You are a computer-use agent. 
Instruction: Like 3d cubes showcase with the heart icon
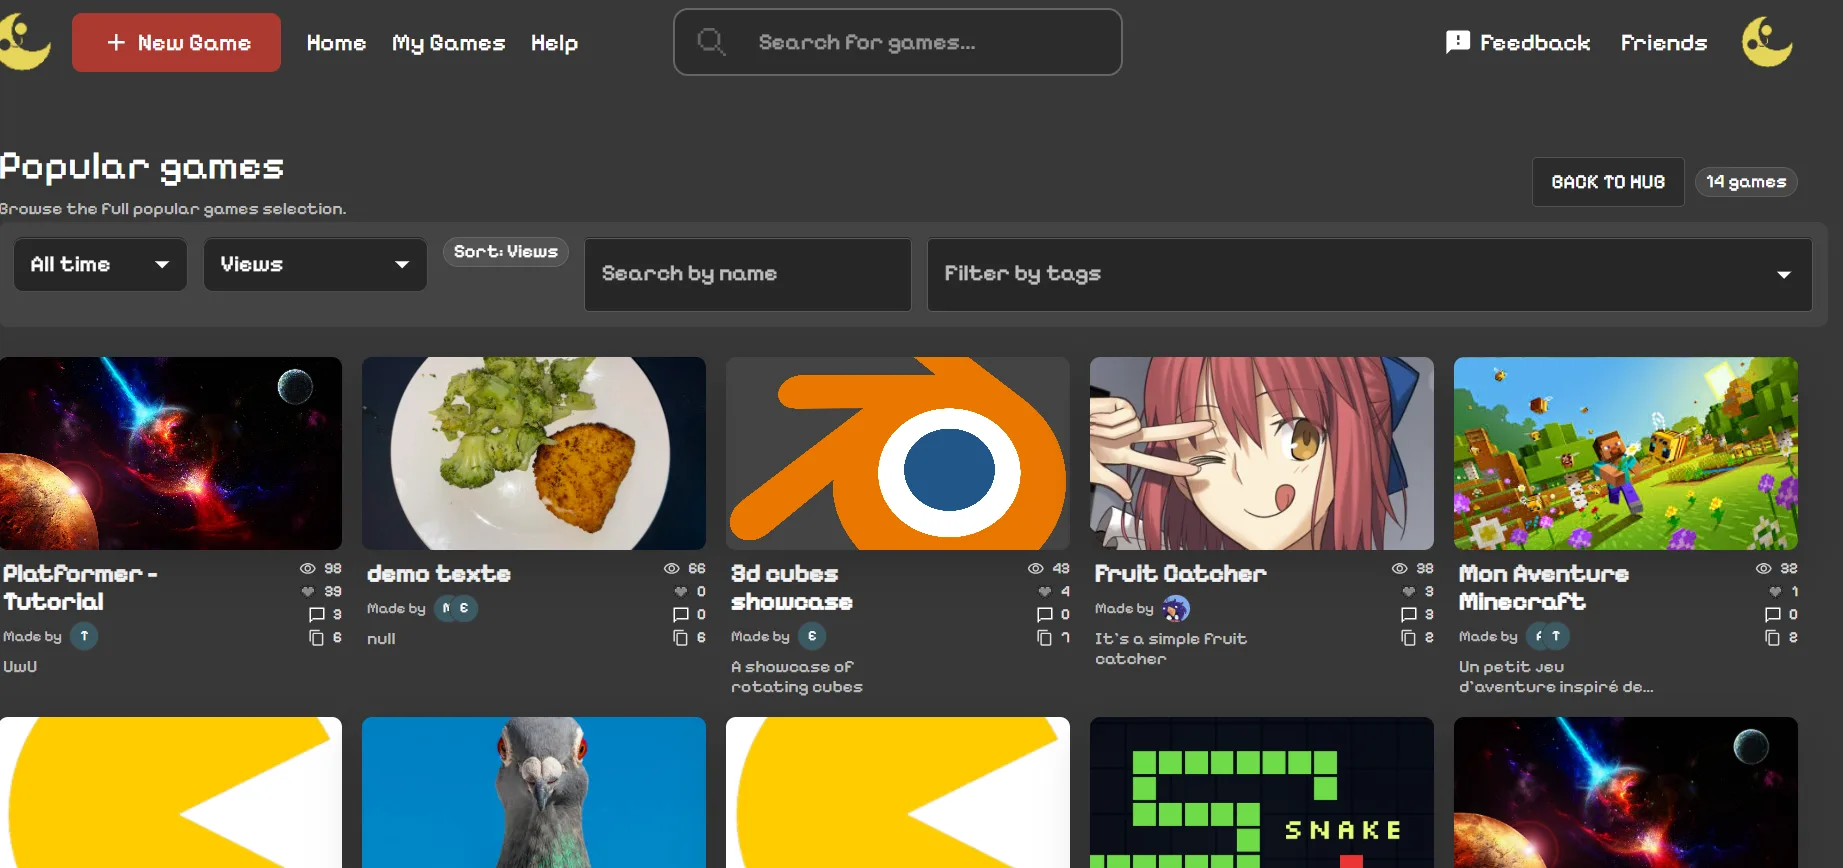[x=1045, y=591]
